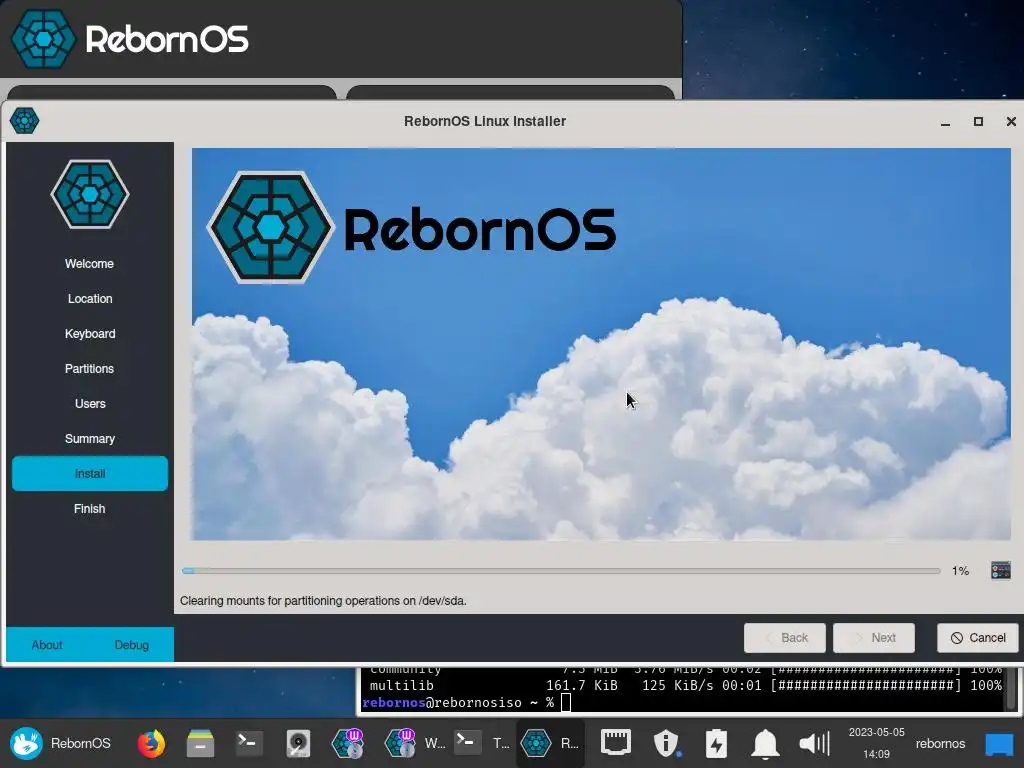Switch to the 'T...' terminal taskbar entry
The image size is (1024, 768).
482,743
